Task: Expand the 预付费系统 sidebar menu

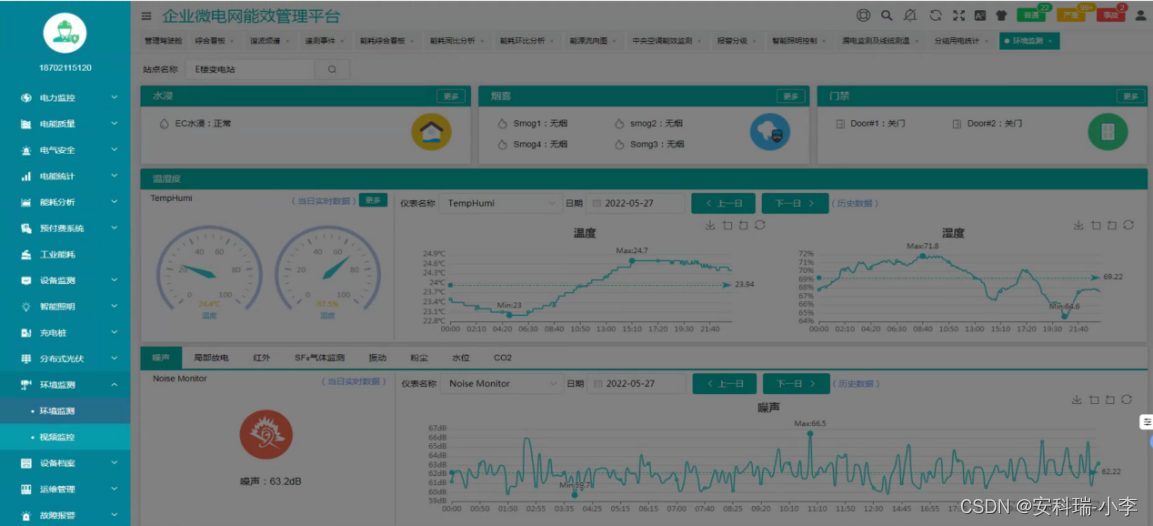Action: coord(65,228)
